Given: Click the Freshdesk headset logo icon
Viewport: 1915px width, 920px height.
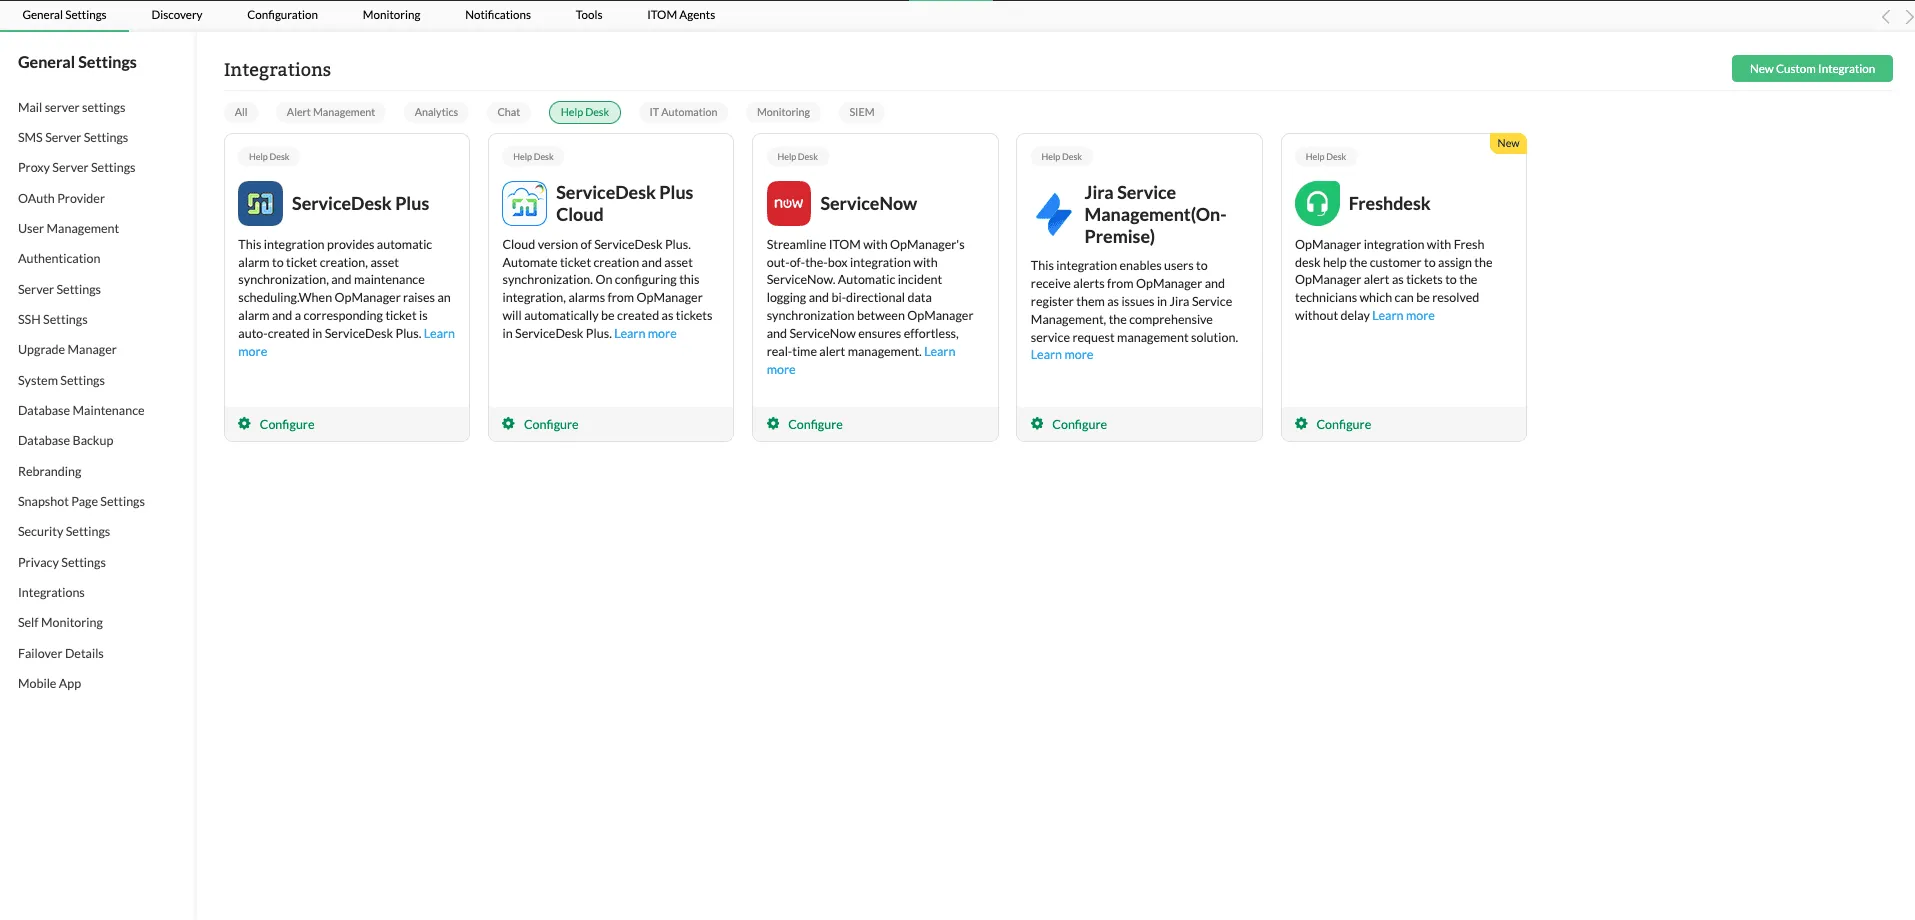Looking at the screenshot, I should 1317,204.
